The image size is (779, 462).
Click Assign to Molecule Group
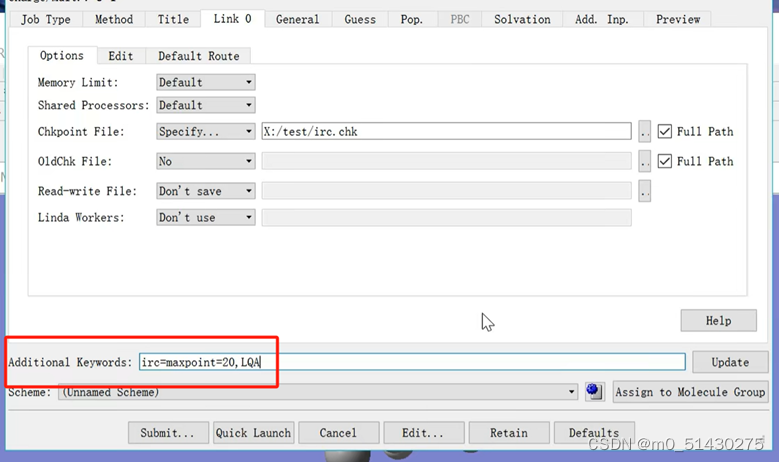coord(690,392)
